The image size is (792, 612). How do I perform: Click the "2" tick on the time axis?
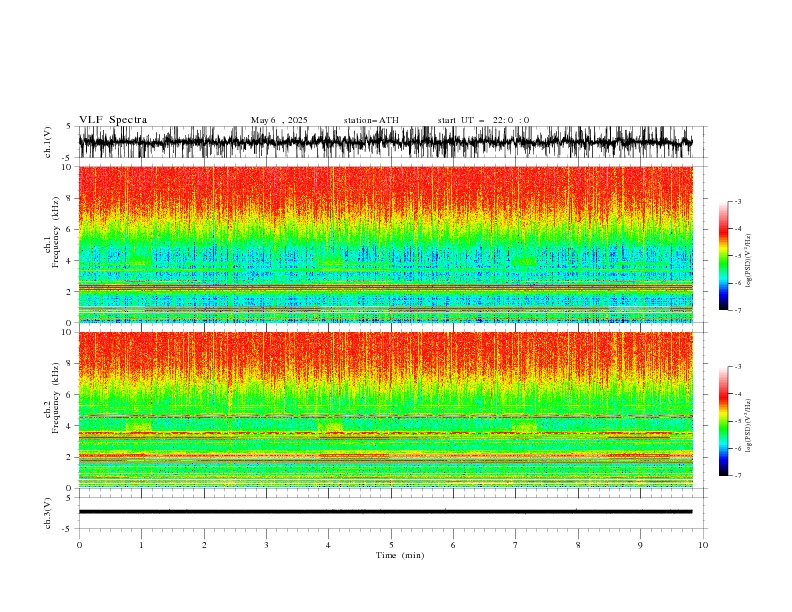[x=204, y=545]
